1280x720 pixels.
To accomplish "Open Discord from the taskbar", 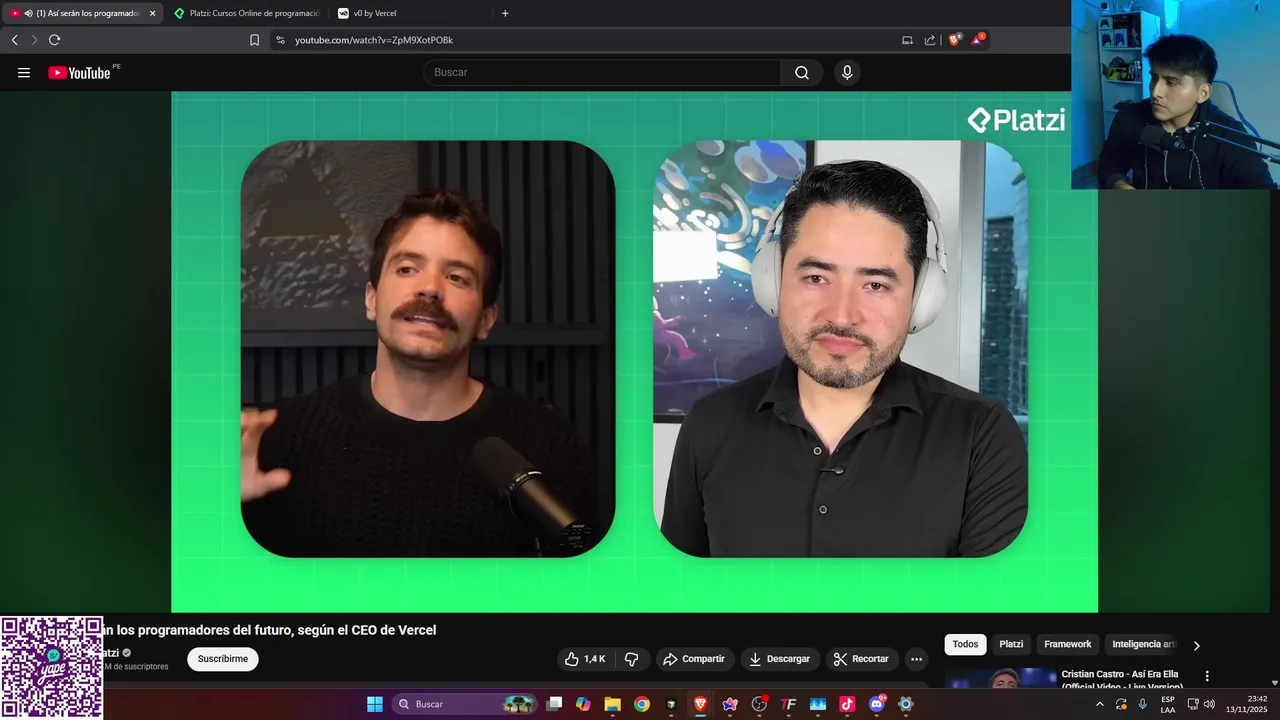I will (877, 704).
